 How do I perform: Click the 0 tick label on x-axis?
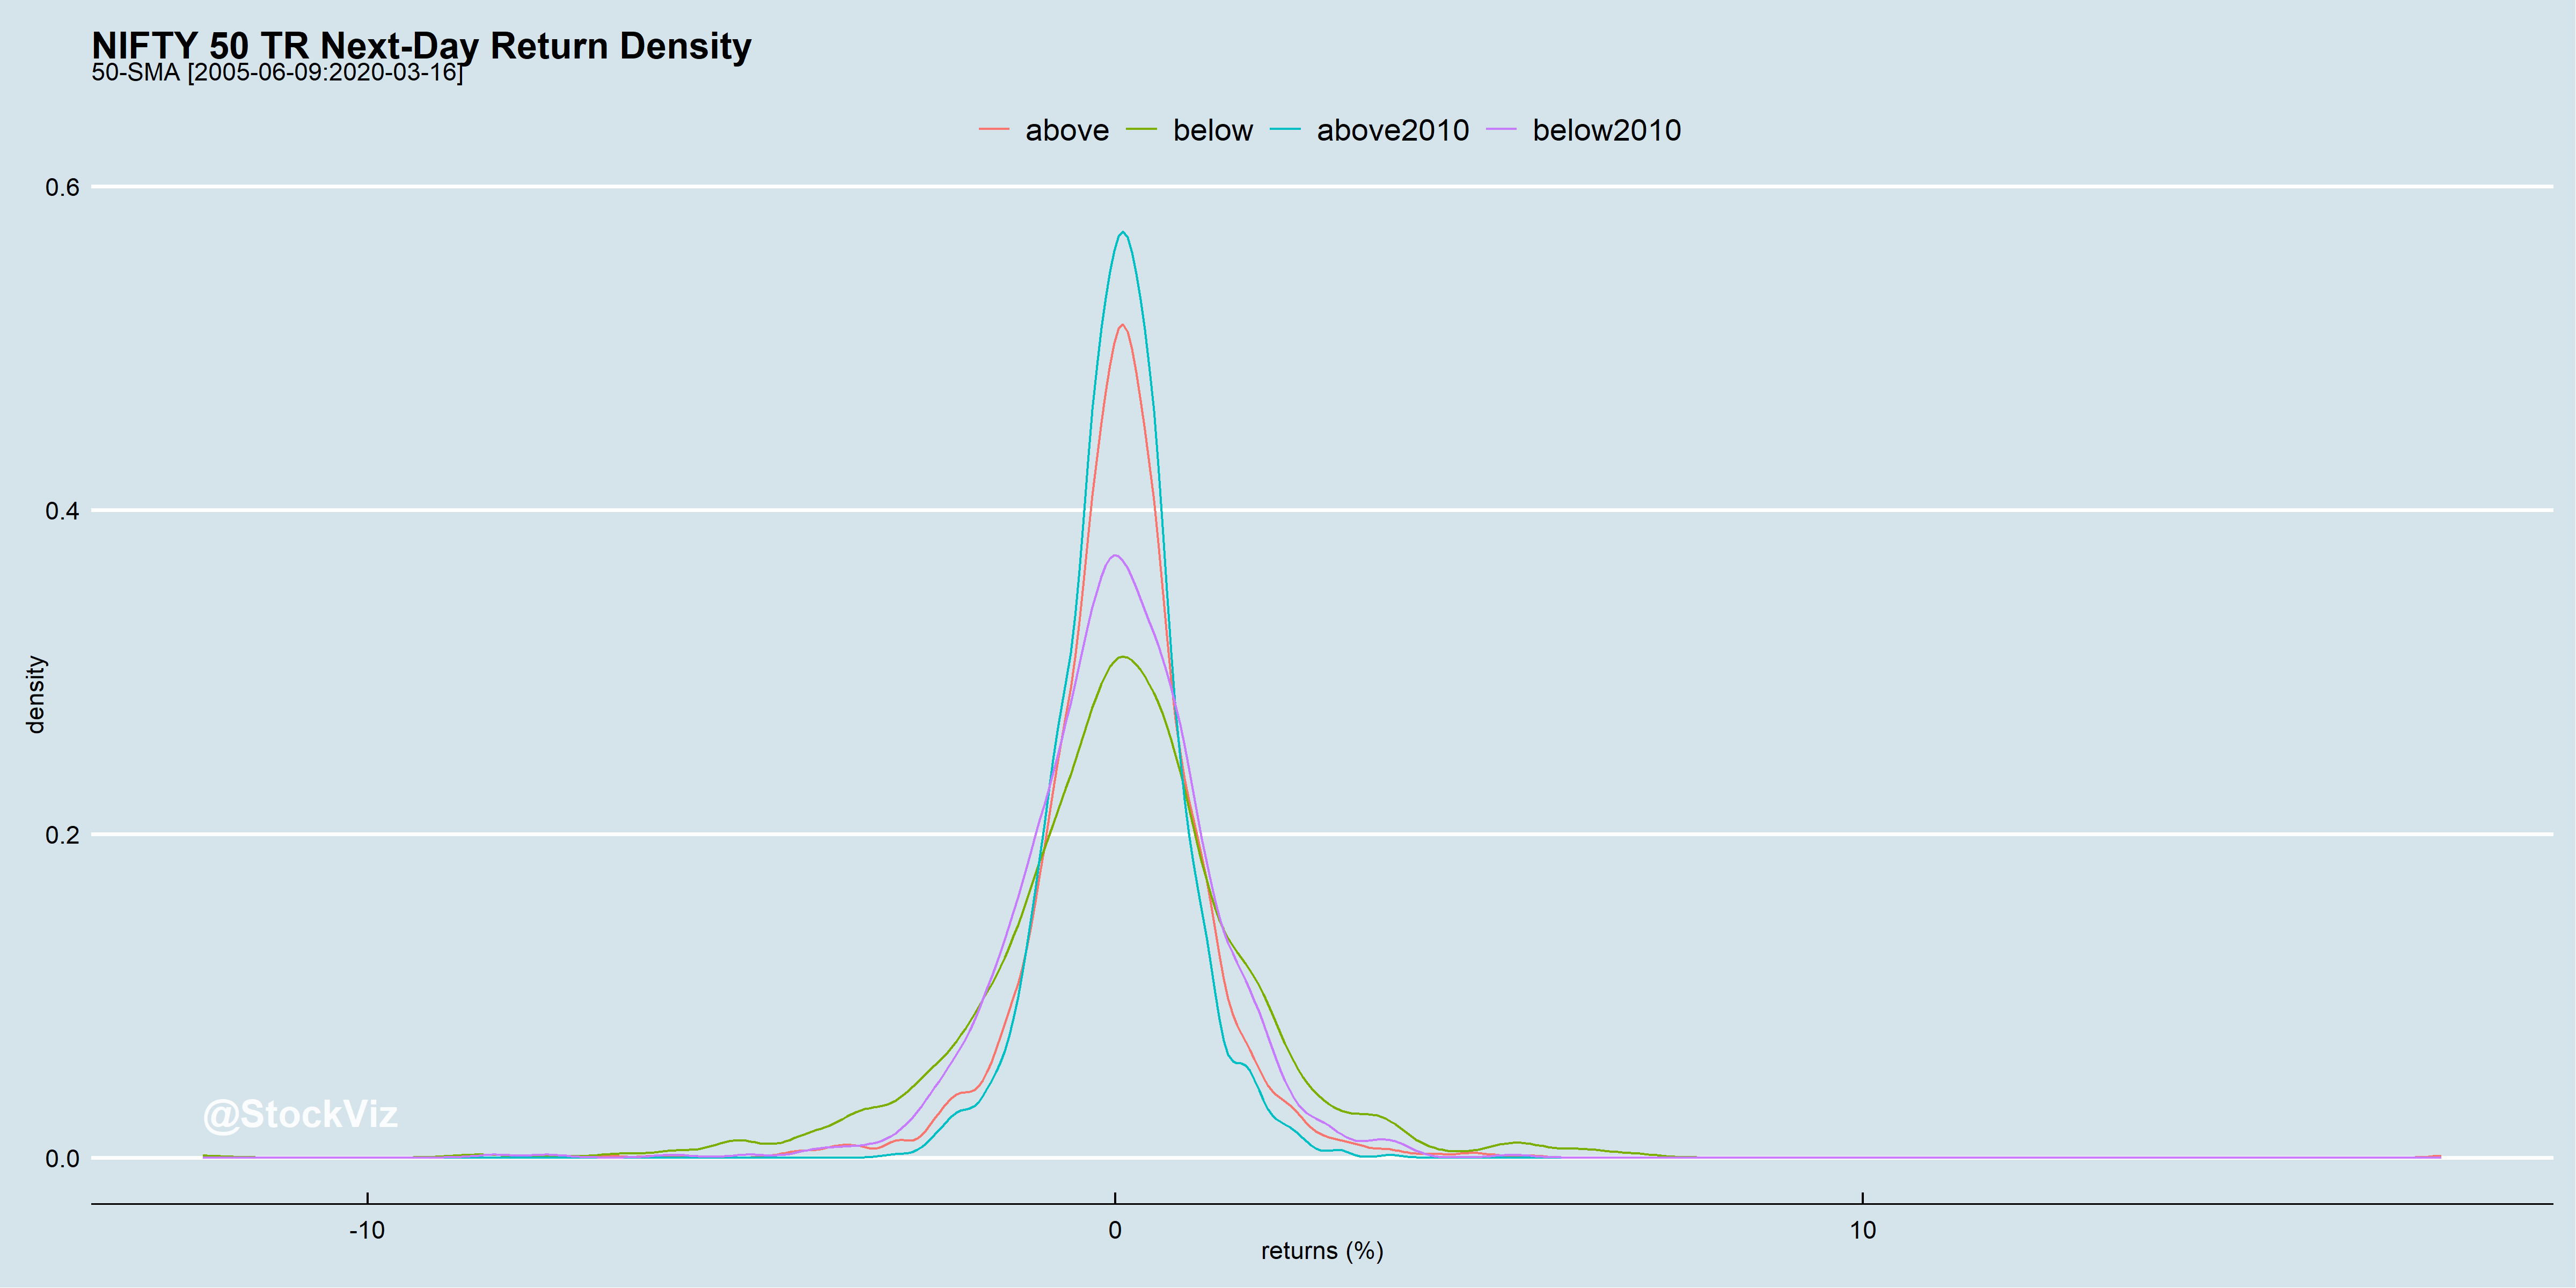click(x=1114, y=1231)
